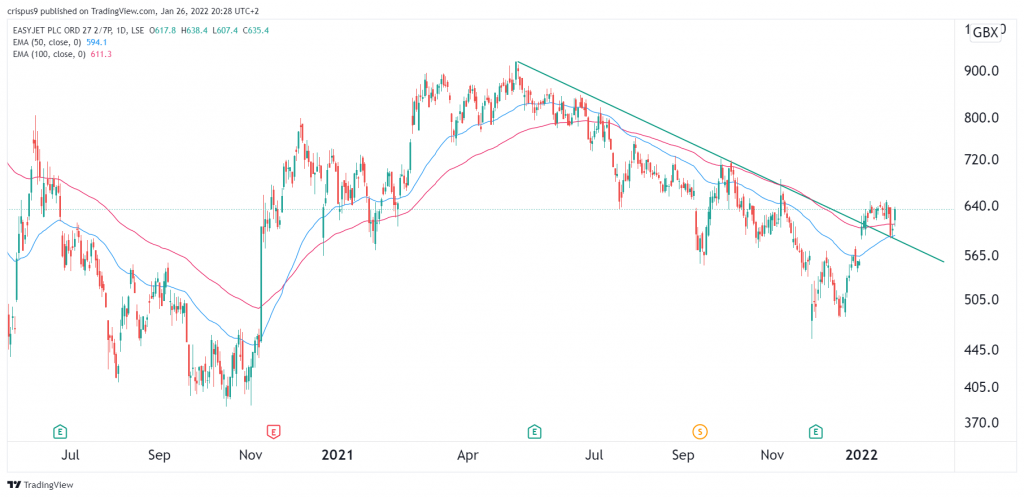1024x497 pixels.
Task: Click the 640.0 price axis label
Action: pyautogui.click(x=984, y=206)
